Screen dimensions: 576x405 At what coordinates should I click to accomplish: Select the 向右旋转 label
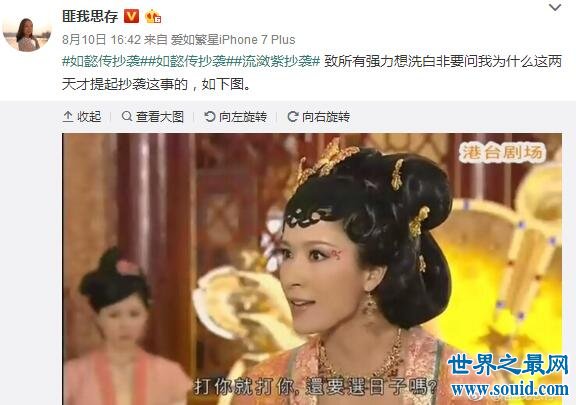[x=326, y=117]
